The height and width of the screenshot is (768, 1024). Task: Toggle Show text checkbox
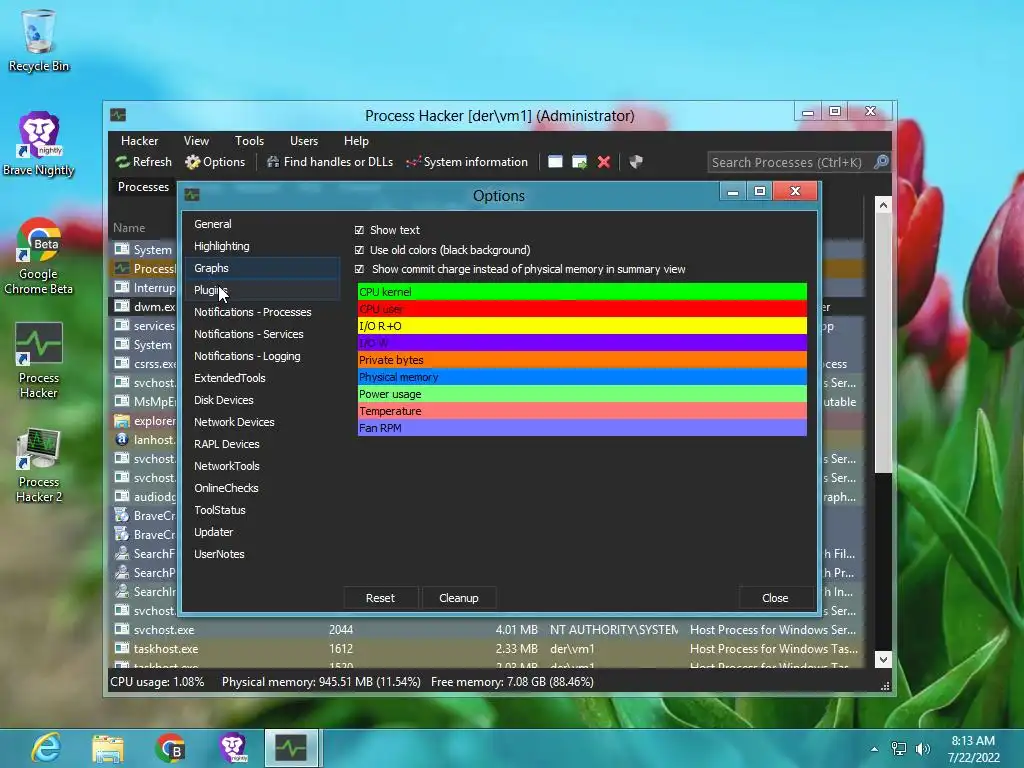(359, 230)
